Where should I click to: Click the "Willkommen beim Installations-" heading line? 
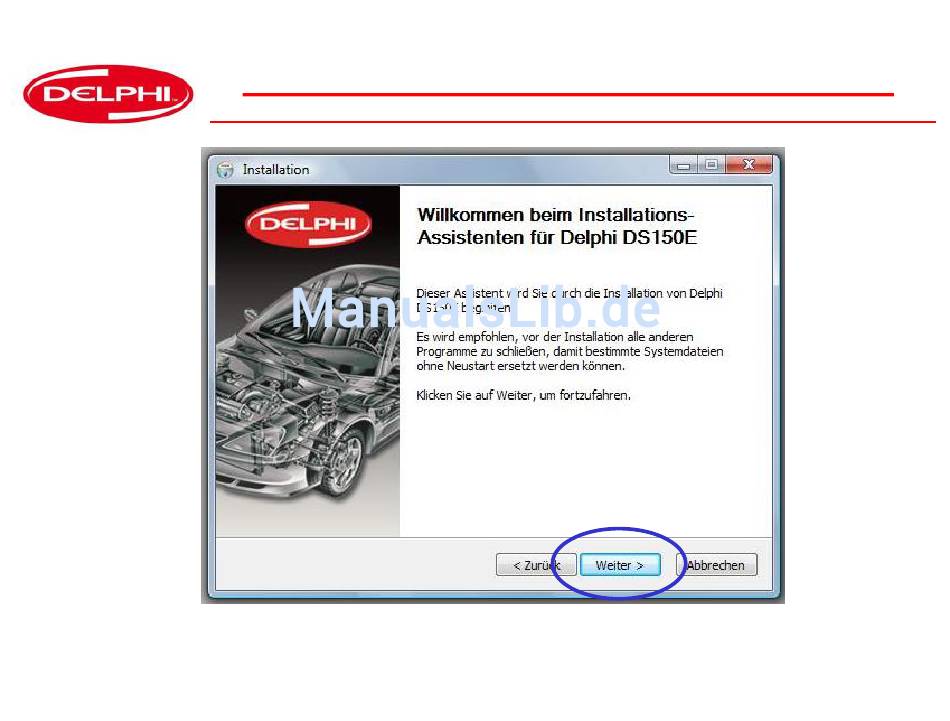click(x=555, y=215)
